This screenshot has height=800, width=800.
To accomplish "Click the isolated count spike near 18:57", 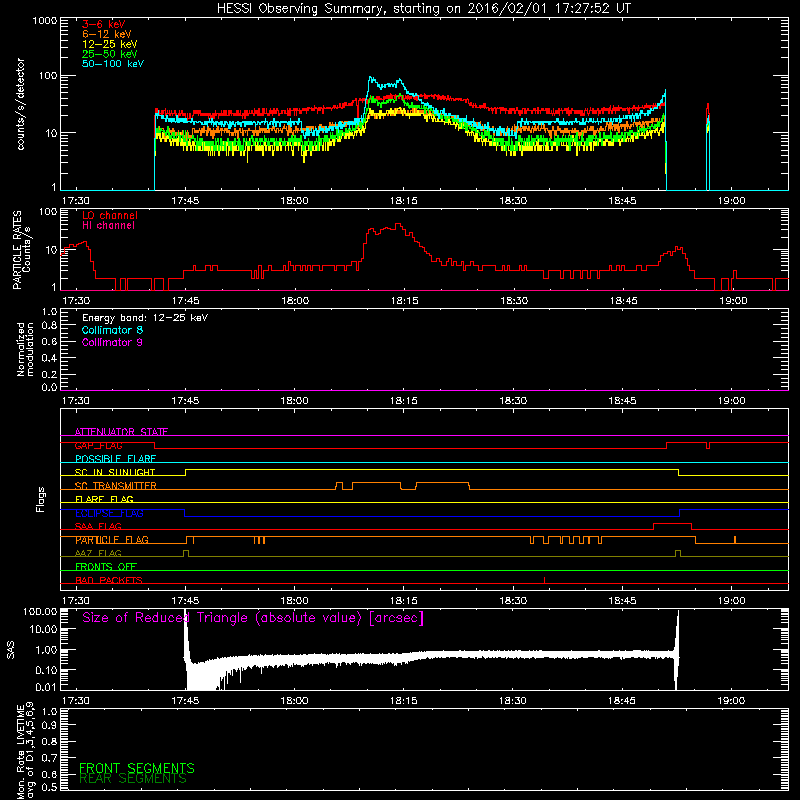I will [x=708, y=145].
